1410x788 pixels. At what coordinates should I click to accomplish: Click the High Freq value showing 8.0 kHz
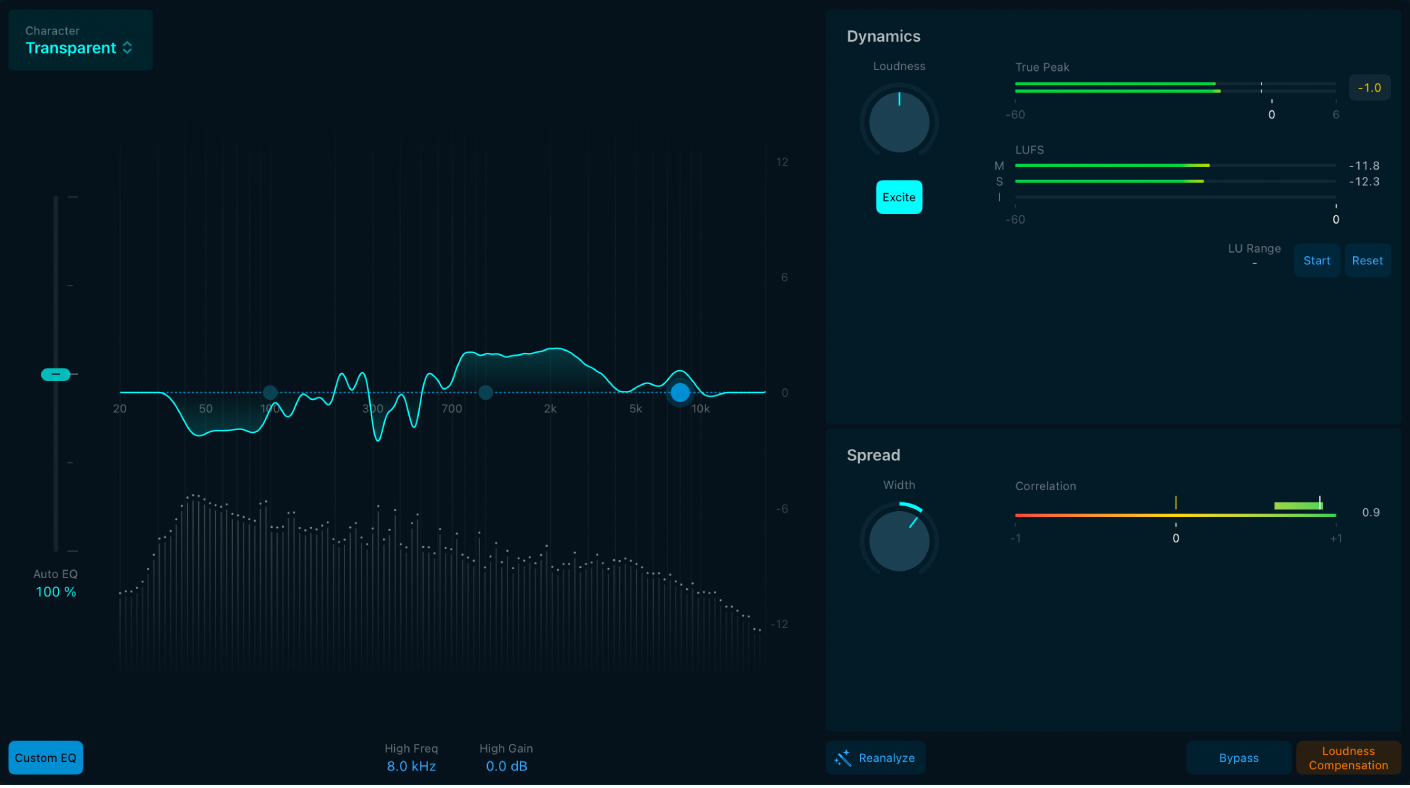point(411,765)
